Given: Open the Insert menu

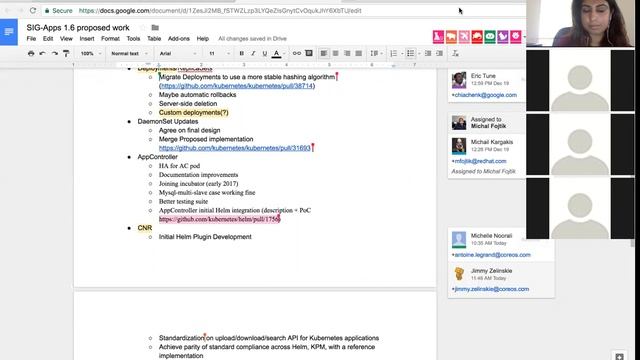Looking at the screenshot, I should (x=87, y=39).
